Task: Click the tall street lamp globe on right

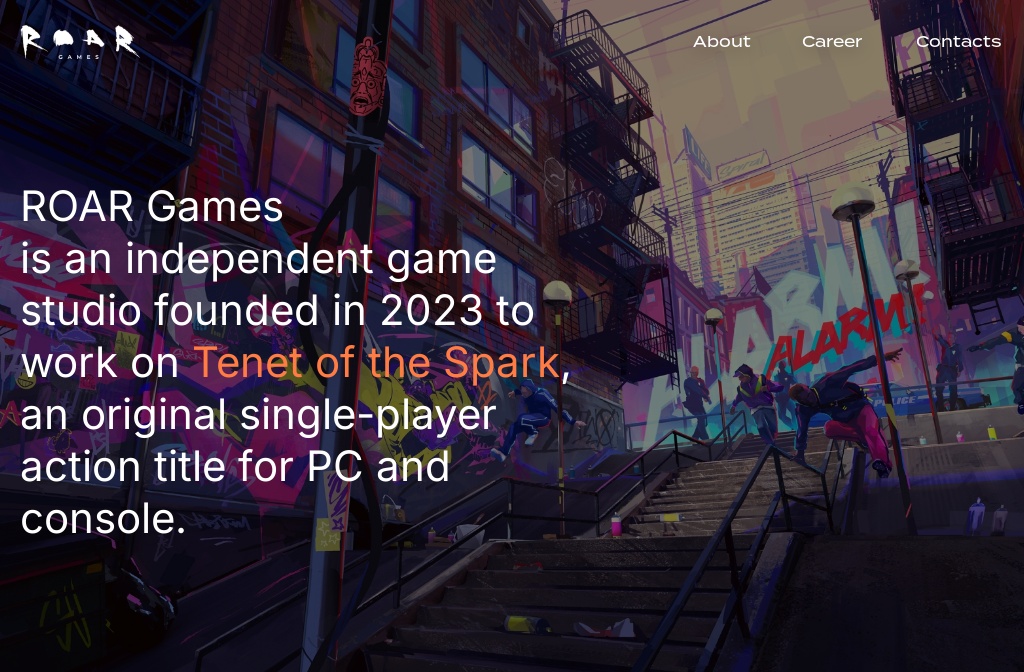Action: (x=853, y=201)
